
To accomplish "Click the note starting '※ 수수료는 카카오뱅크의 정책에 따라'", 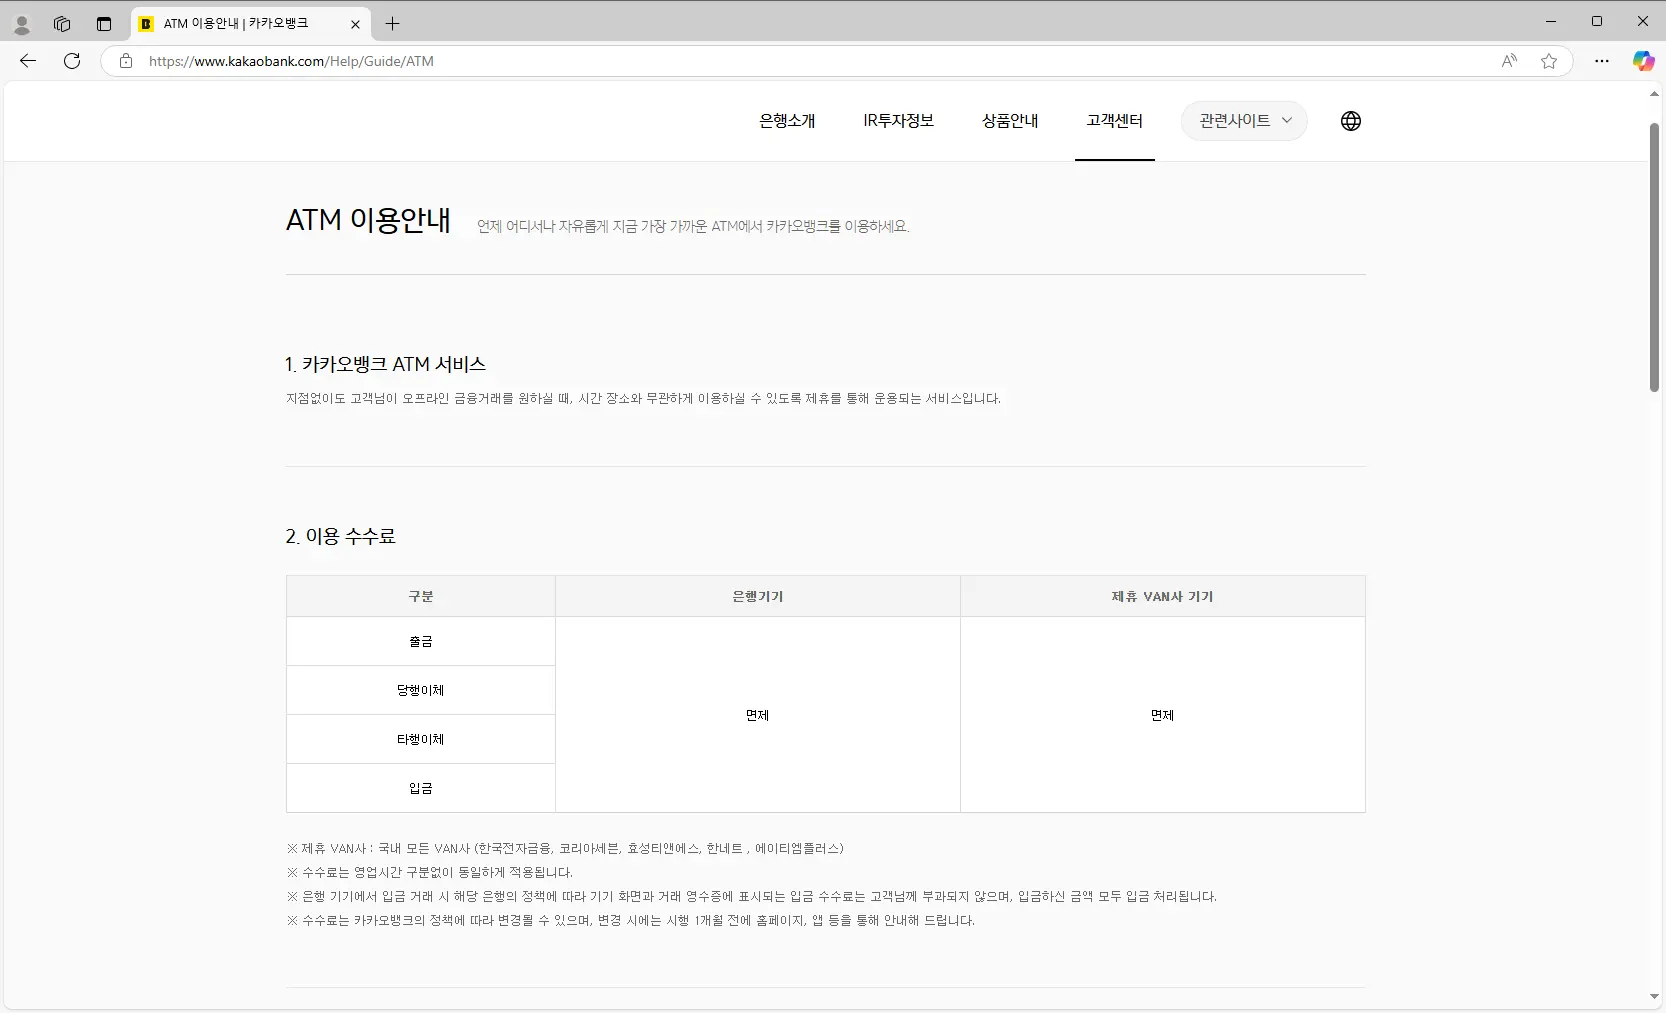I will click(630, 920).
